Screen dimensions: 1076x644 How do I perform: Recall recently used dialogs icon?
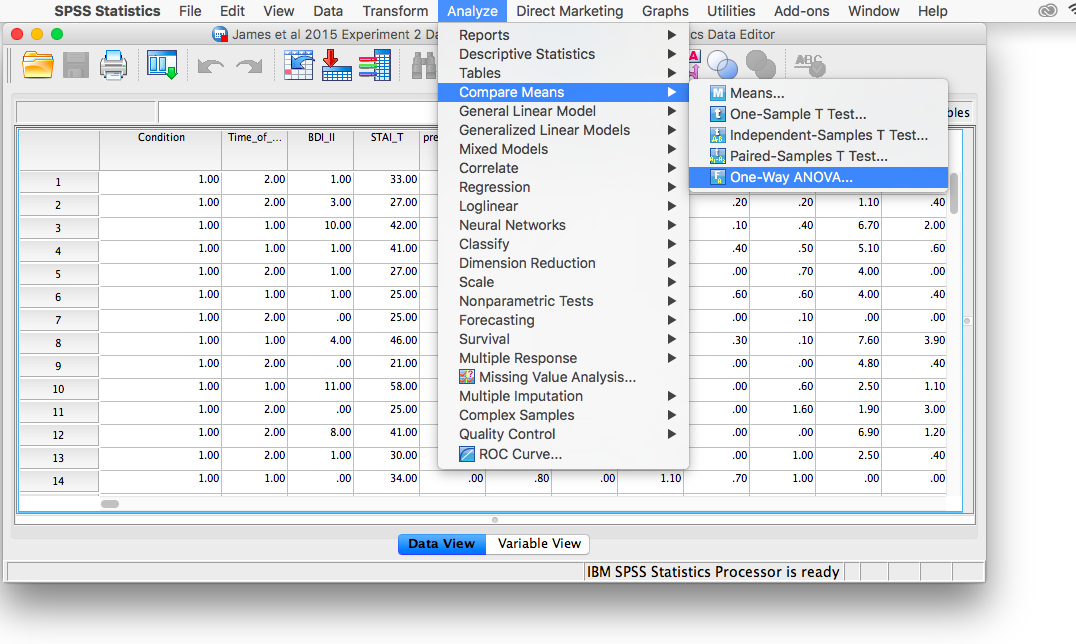coord(162,65)
